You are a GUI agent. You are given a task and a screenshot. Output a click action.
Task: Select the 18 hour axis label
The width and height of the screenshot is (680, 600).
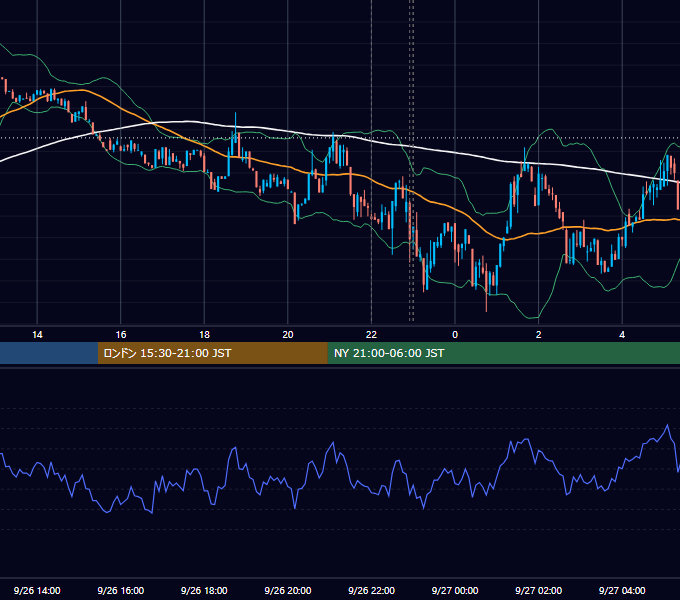[204, 335]
